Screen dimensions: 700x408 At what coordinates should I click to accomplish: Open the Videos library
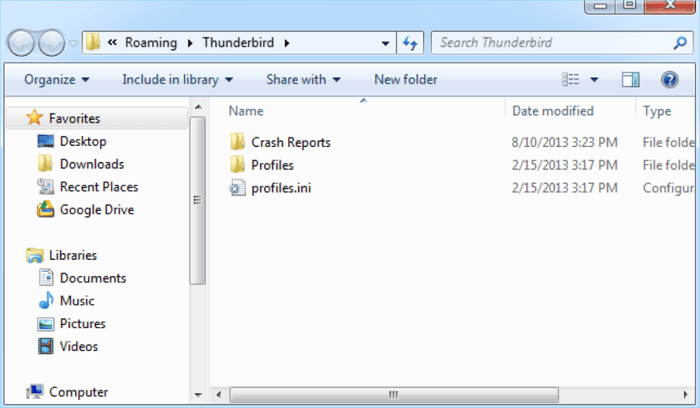(x=79, y=346)
